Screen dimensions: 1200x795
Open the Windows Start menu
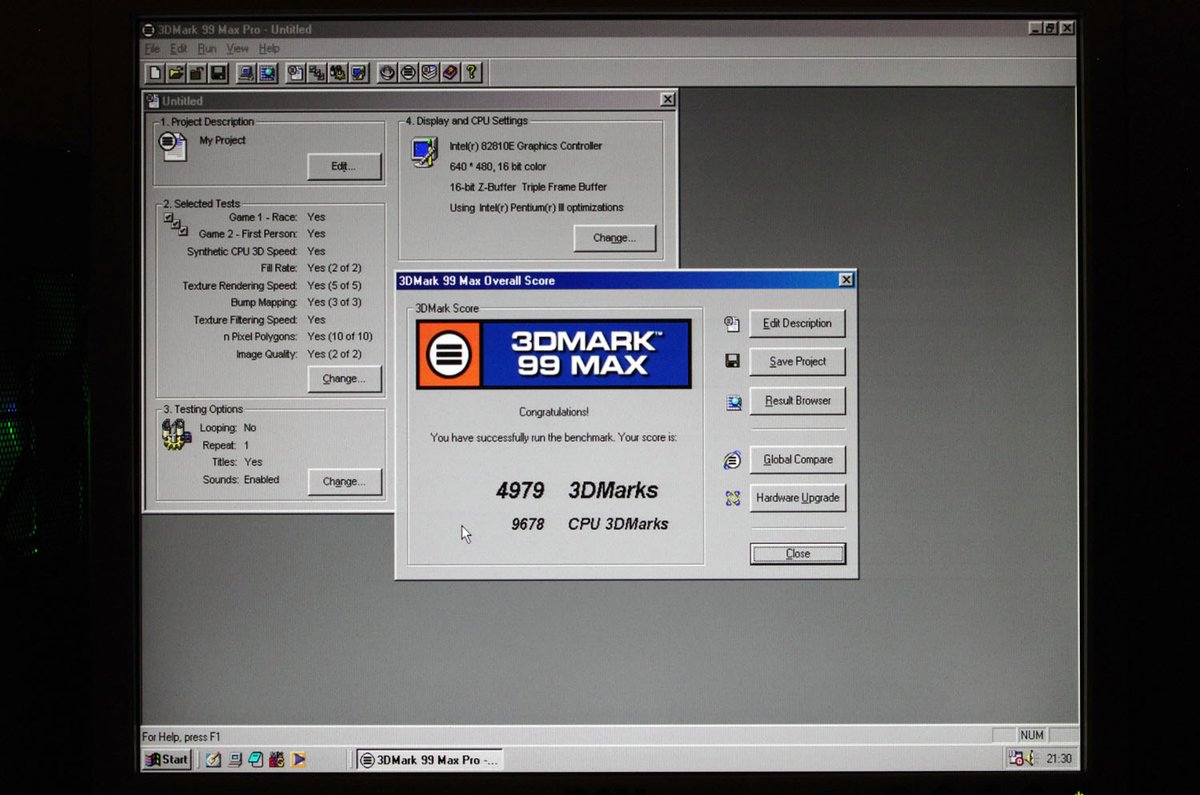coord(167,759)
